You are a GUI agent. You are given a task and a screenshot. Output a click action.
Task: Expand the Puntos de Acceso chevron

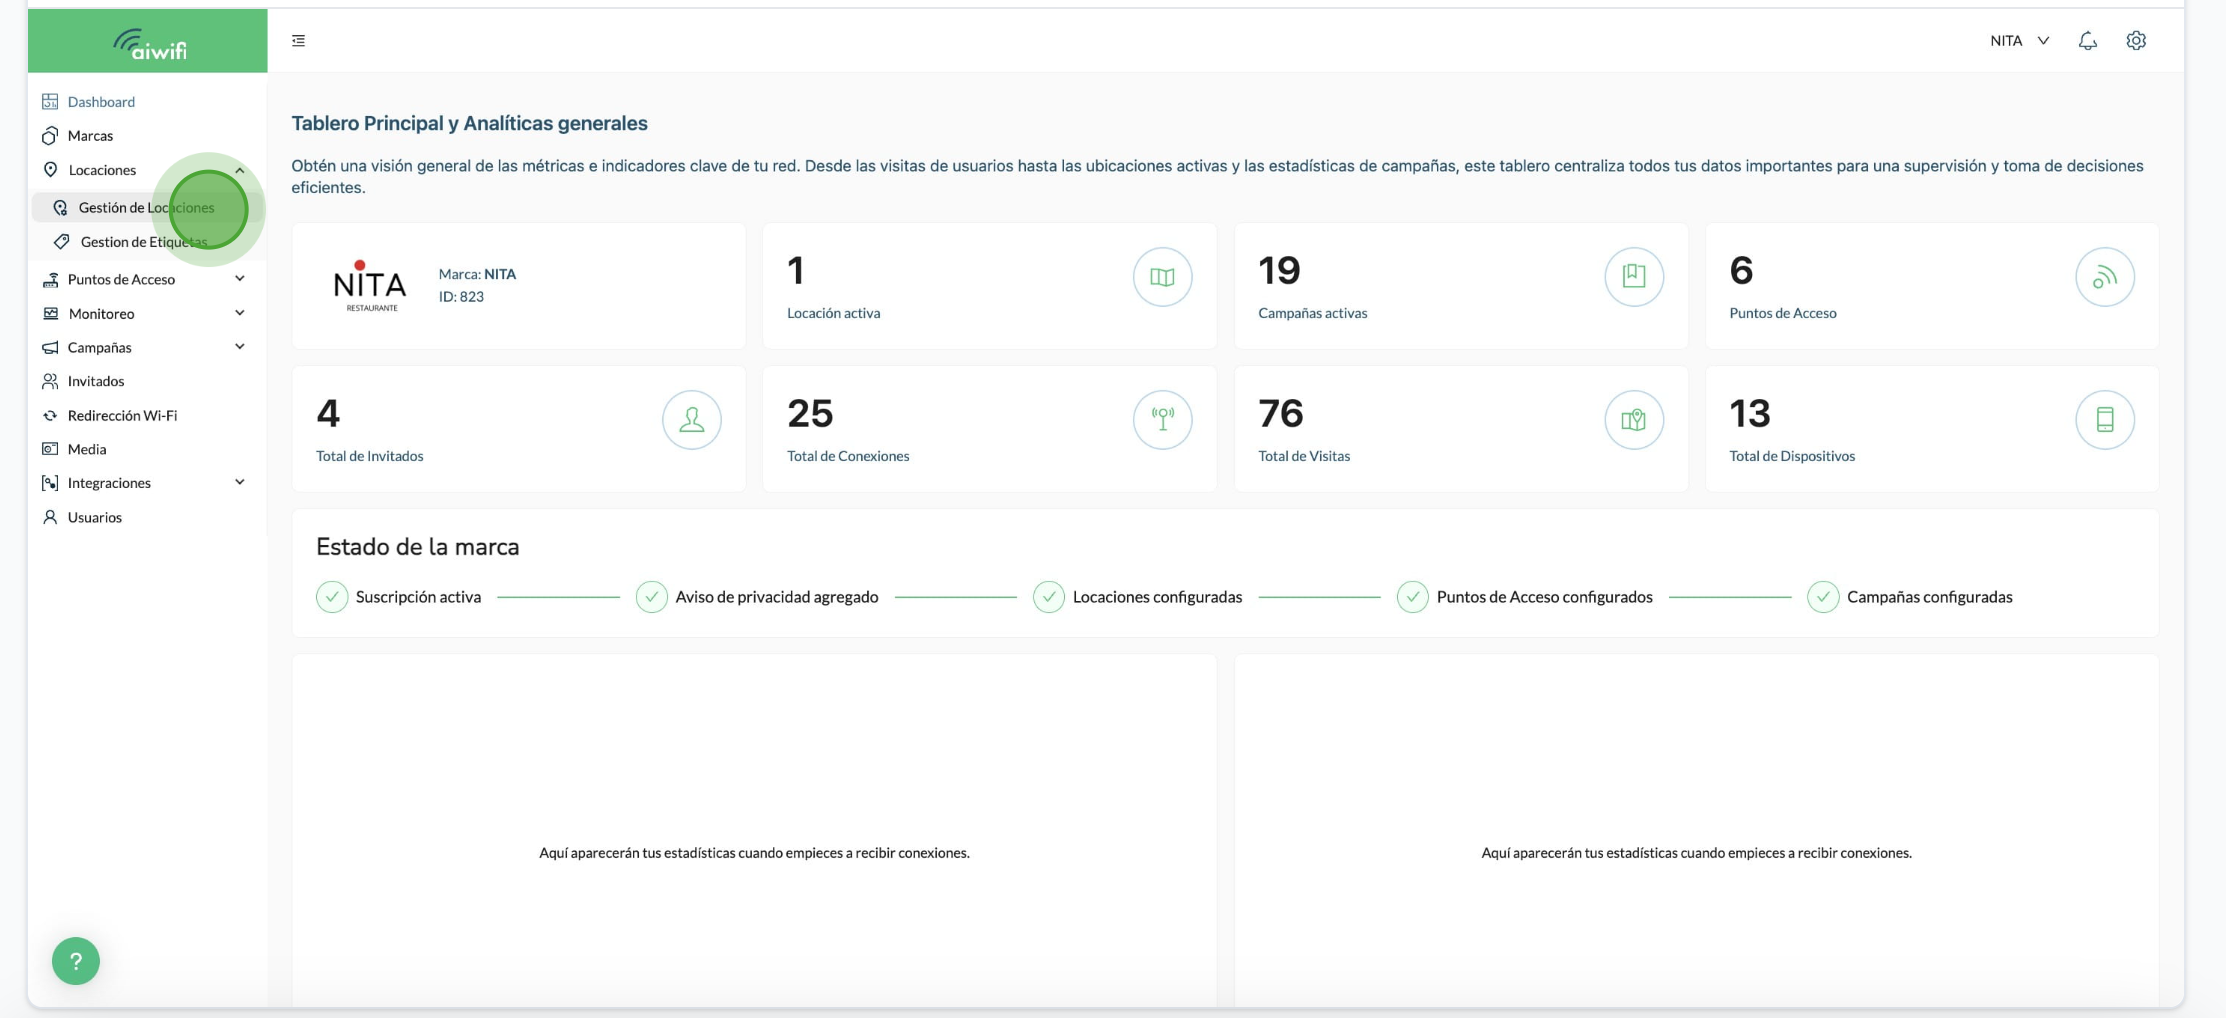[x=240, y=279]
